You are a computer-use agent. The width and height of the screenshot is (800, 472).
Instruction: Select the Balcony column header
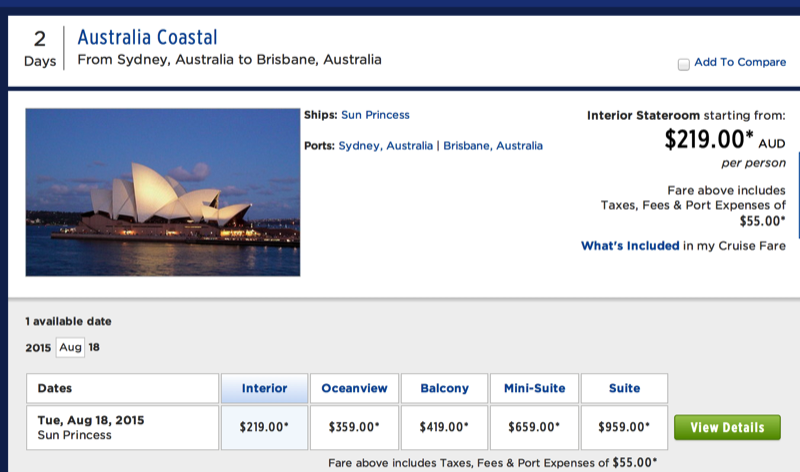pos(444,388)
